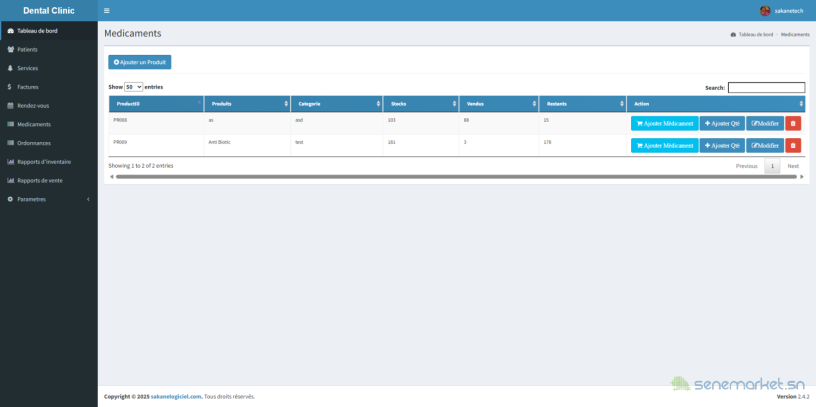This screenshot has height=407, width=816.
Task: Focus the Search input field
Action: [766, 87]
